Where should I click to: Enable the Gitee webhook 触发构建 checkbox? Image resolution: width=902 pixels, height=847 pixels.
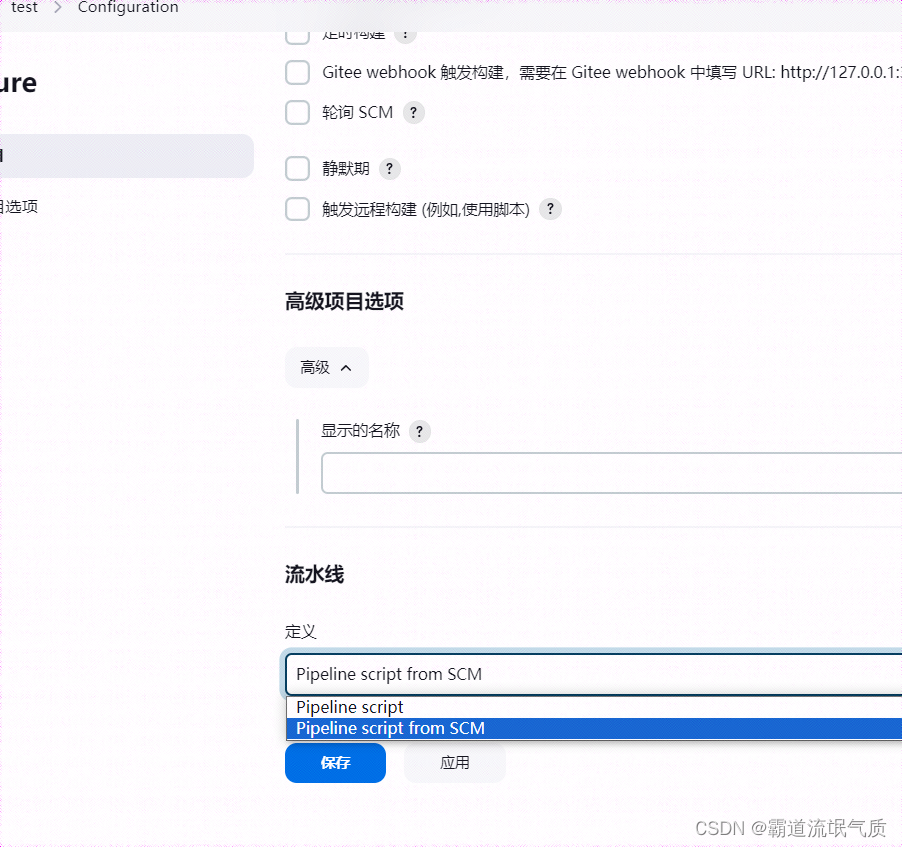pyautogui.click(x=297, y=72)
